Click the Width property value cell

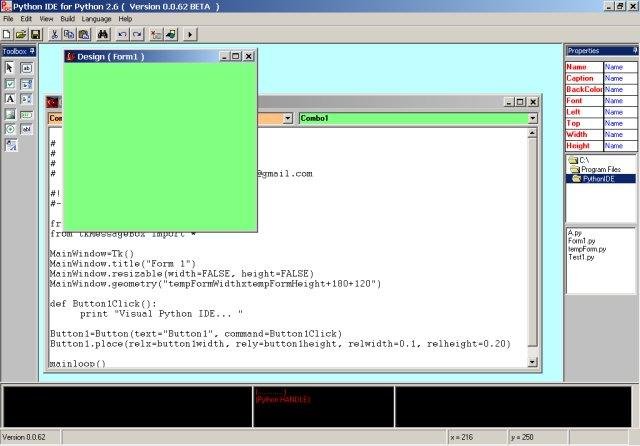620,135
